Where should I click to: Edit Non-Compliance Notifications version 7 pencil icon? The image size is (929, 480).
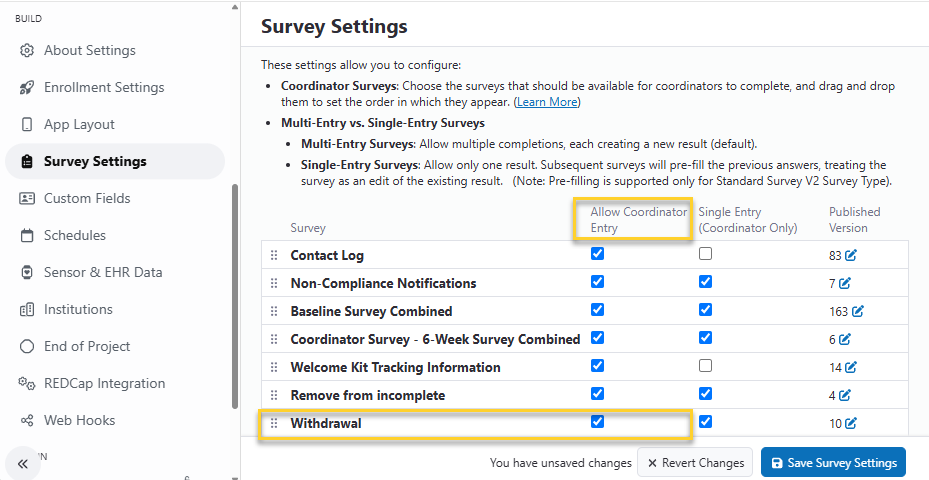point(845,283)
